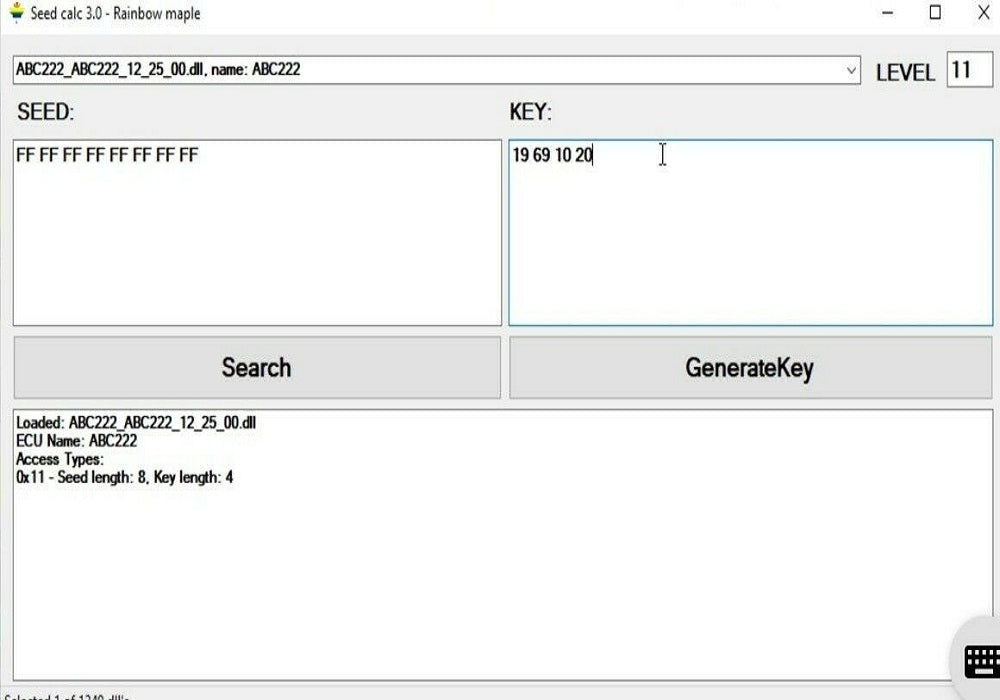Click the LEVEL label

coord(904,73)
